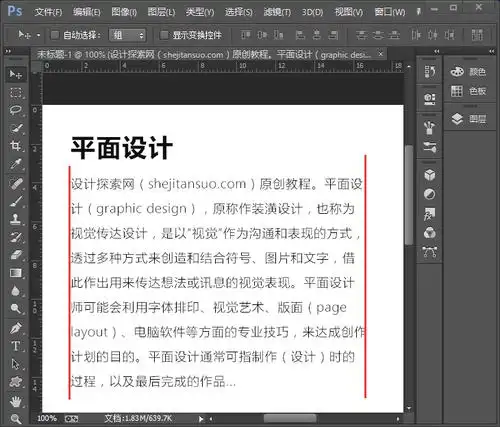Close the 未标题-1 document tab
Image resolution: width=500 pixels, height=427 pixels.
tap(381, 54)
